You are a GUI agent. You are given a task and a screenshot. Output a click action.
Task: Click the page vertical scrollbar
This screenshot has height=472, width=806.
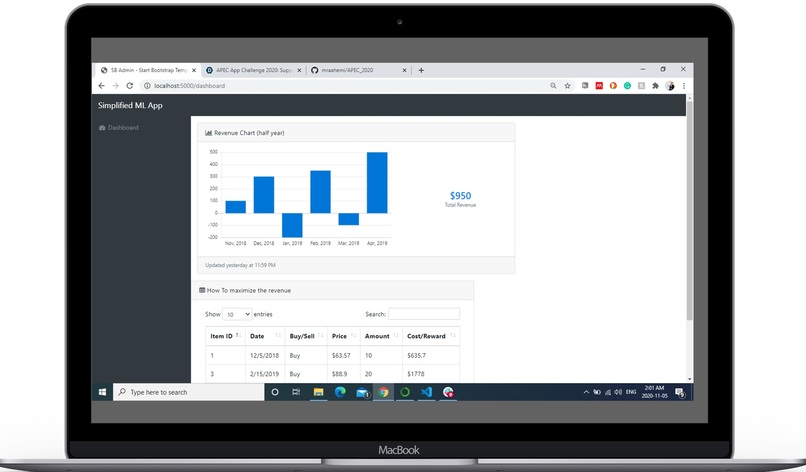coord(689,211)
